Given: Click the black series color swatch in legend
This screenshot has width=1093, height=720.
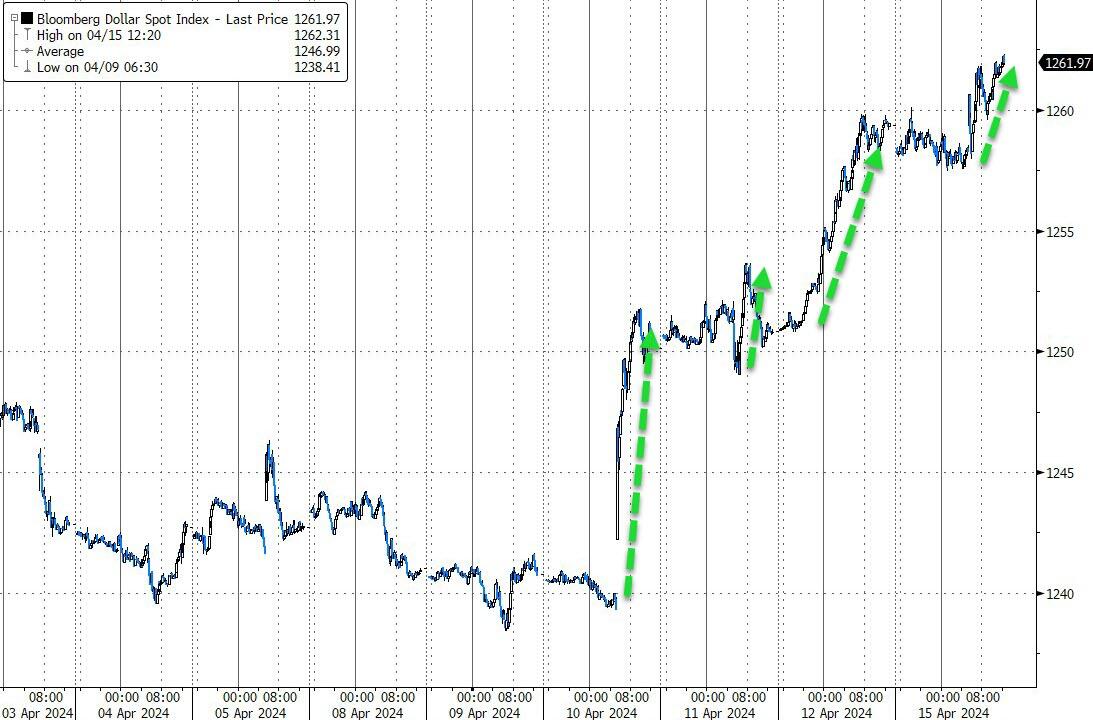Looking at the screenshot, I should [27, 19].
